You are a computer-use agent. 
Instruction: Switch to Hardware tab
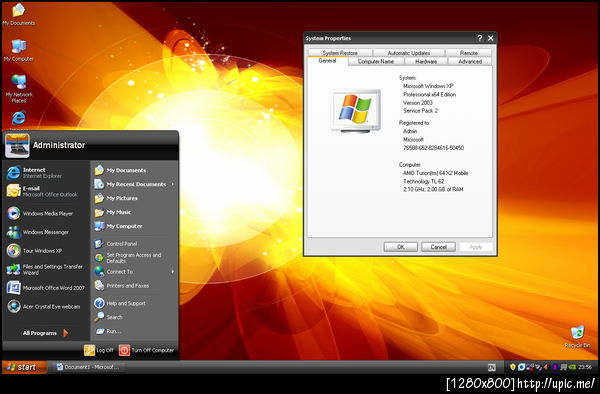pyautogui.click(x=426, y=61)
